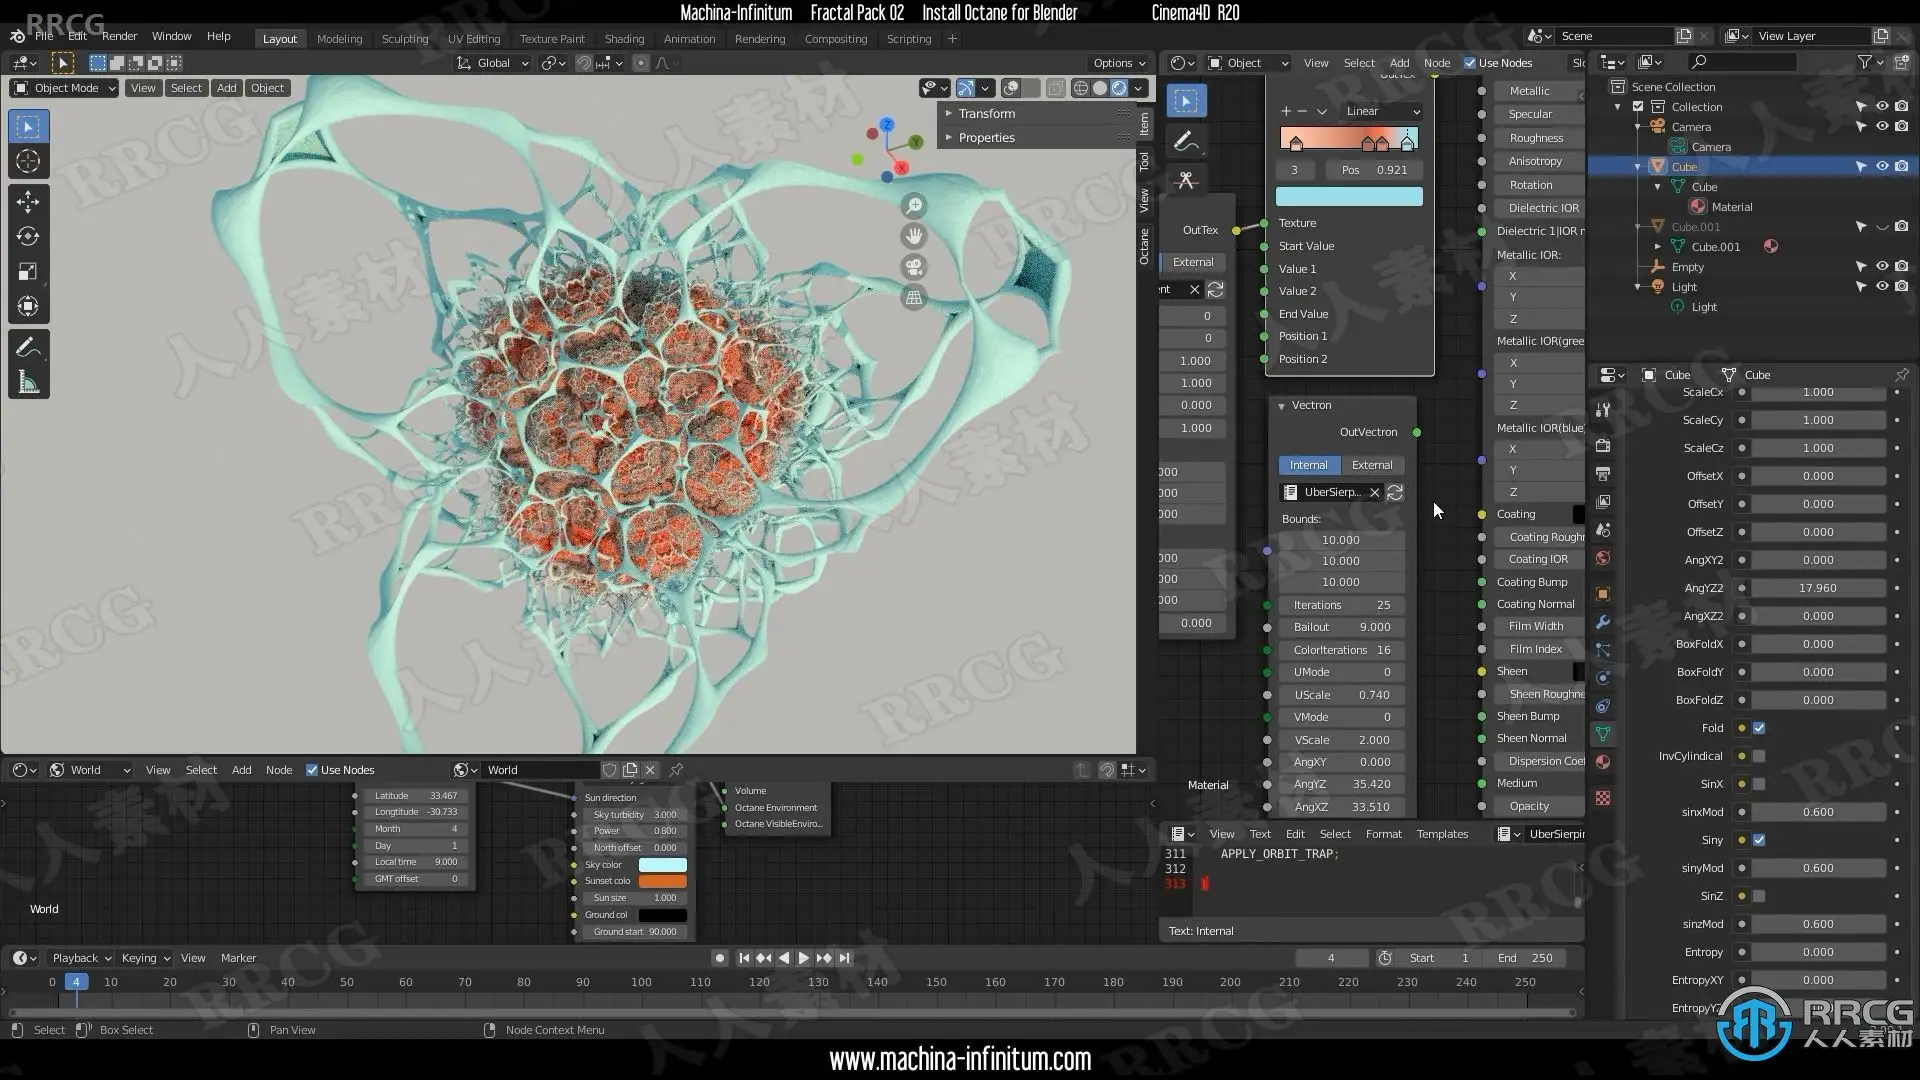Switch to the Shading workspace tab
The height and width of the screenshot is (1080, 1920).
click(x=624, y=39)
